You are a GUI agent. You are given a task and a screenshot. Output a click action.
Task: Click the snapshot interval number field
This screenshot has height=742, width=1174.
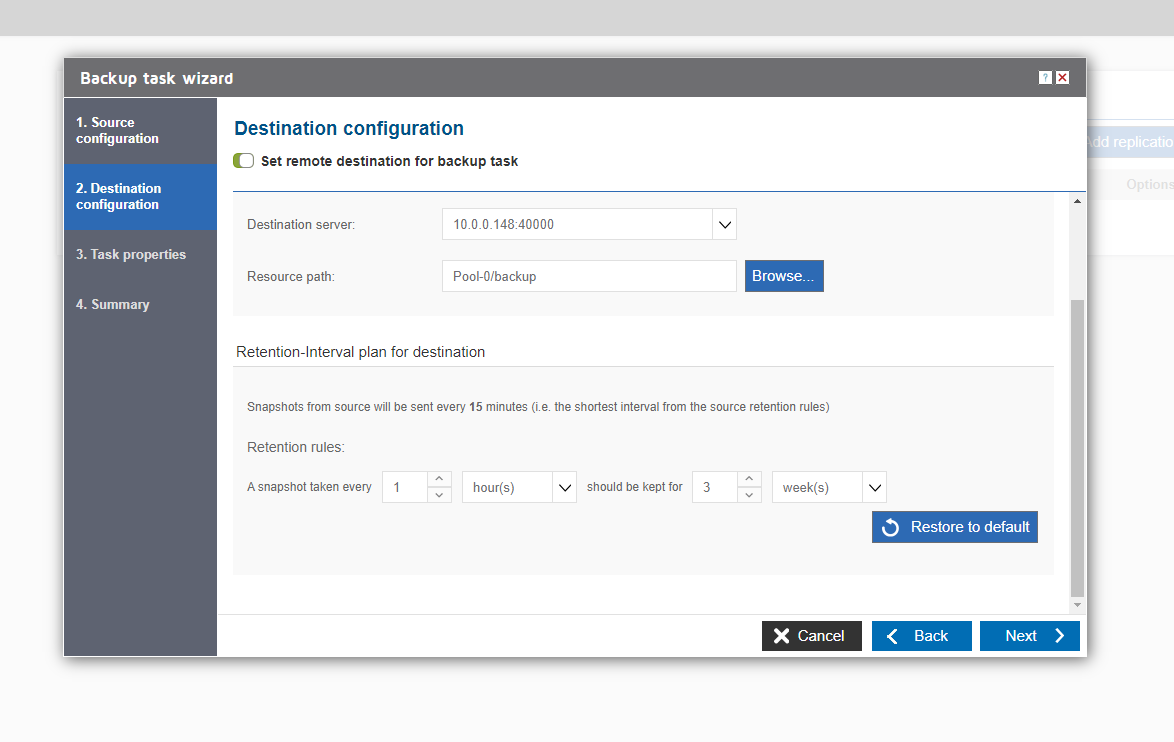pyautogui.click(x=405, y=487)
